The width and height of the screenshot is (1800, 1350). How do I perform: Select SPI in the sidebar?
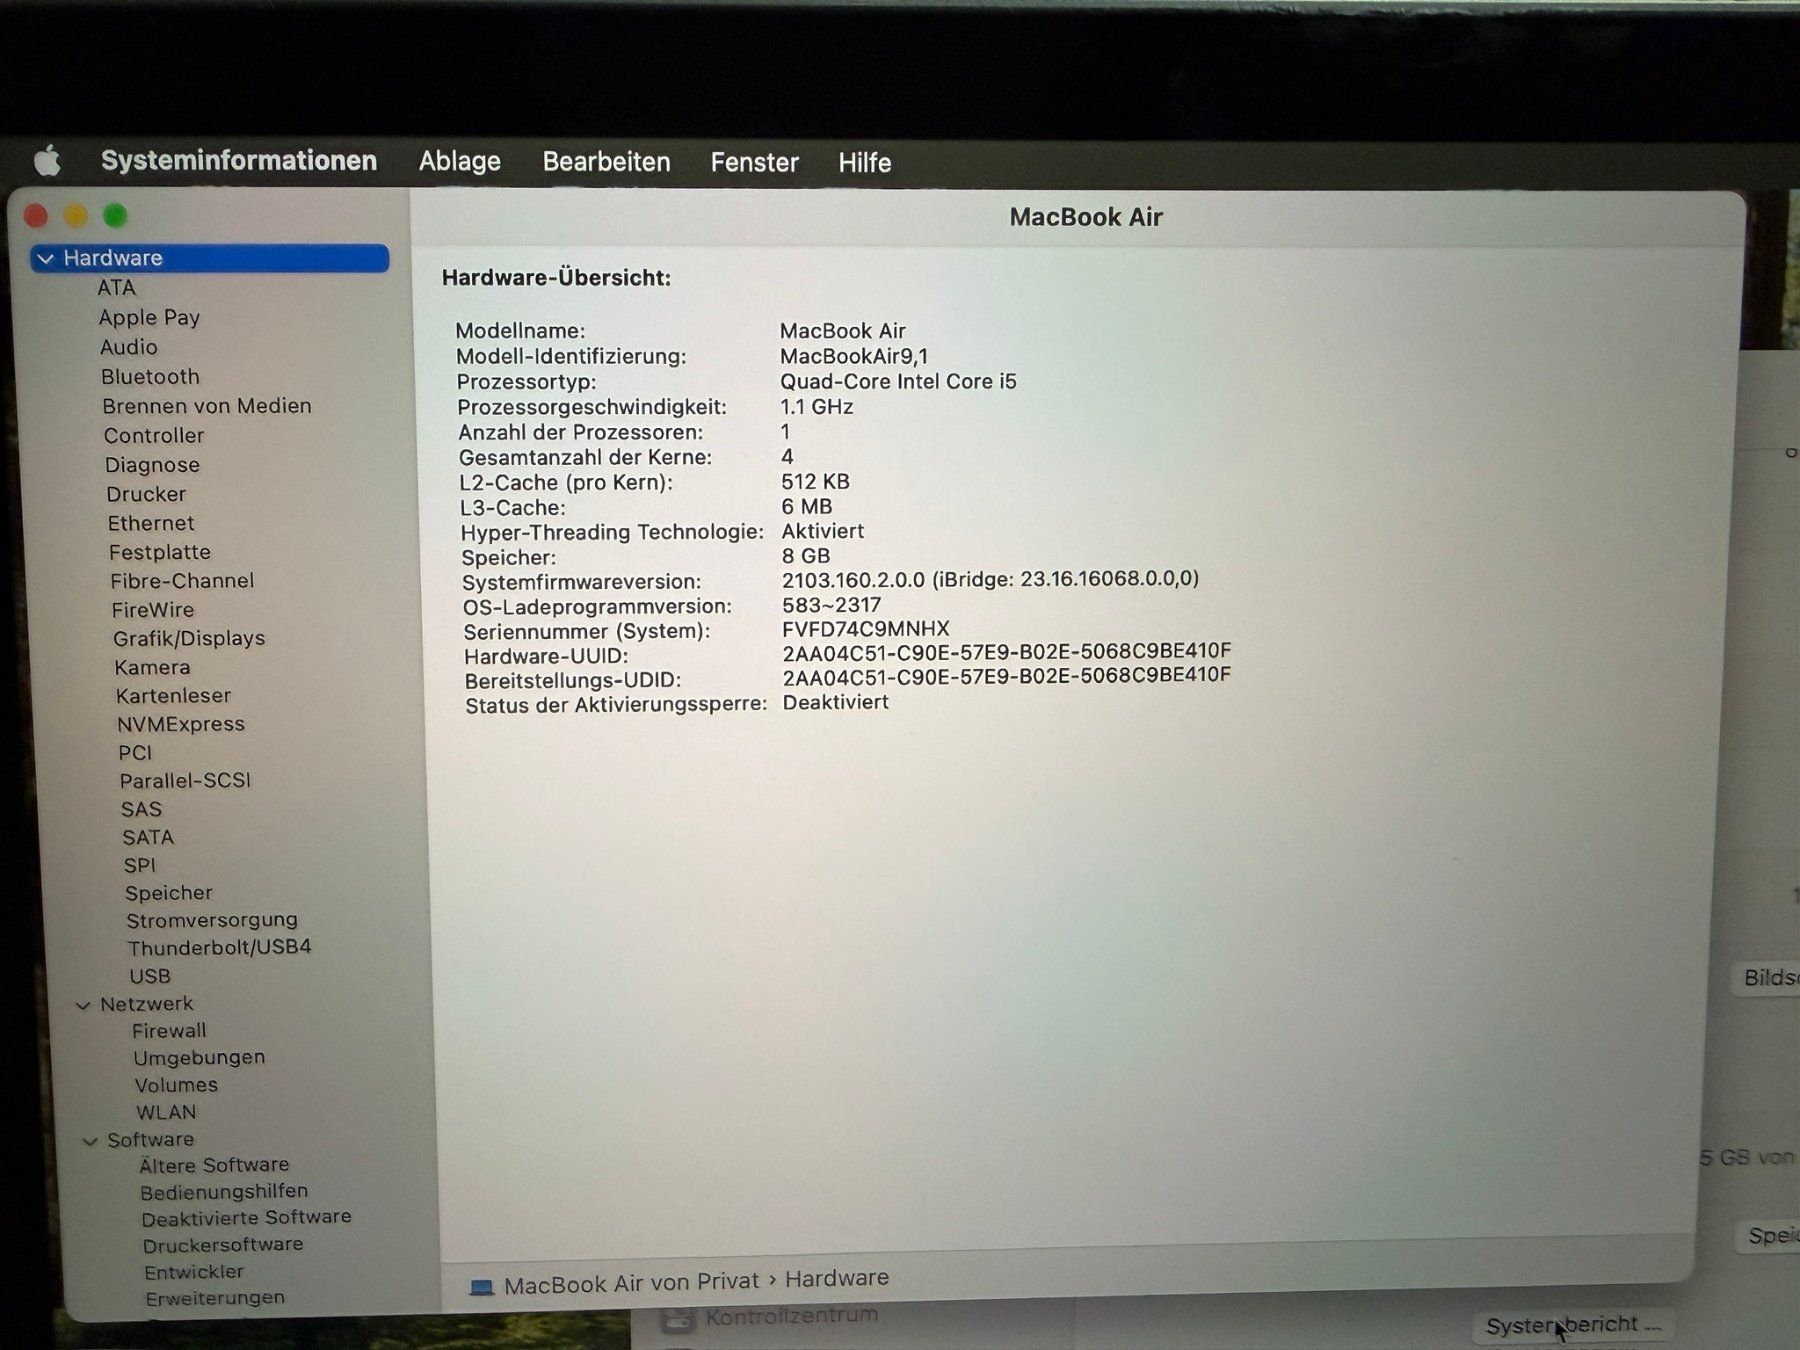click(140, 865)
